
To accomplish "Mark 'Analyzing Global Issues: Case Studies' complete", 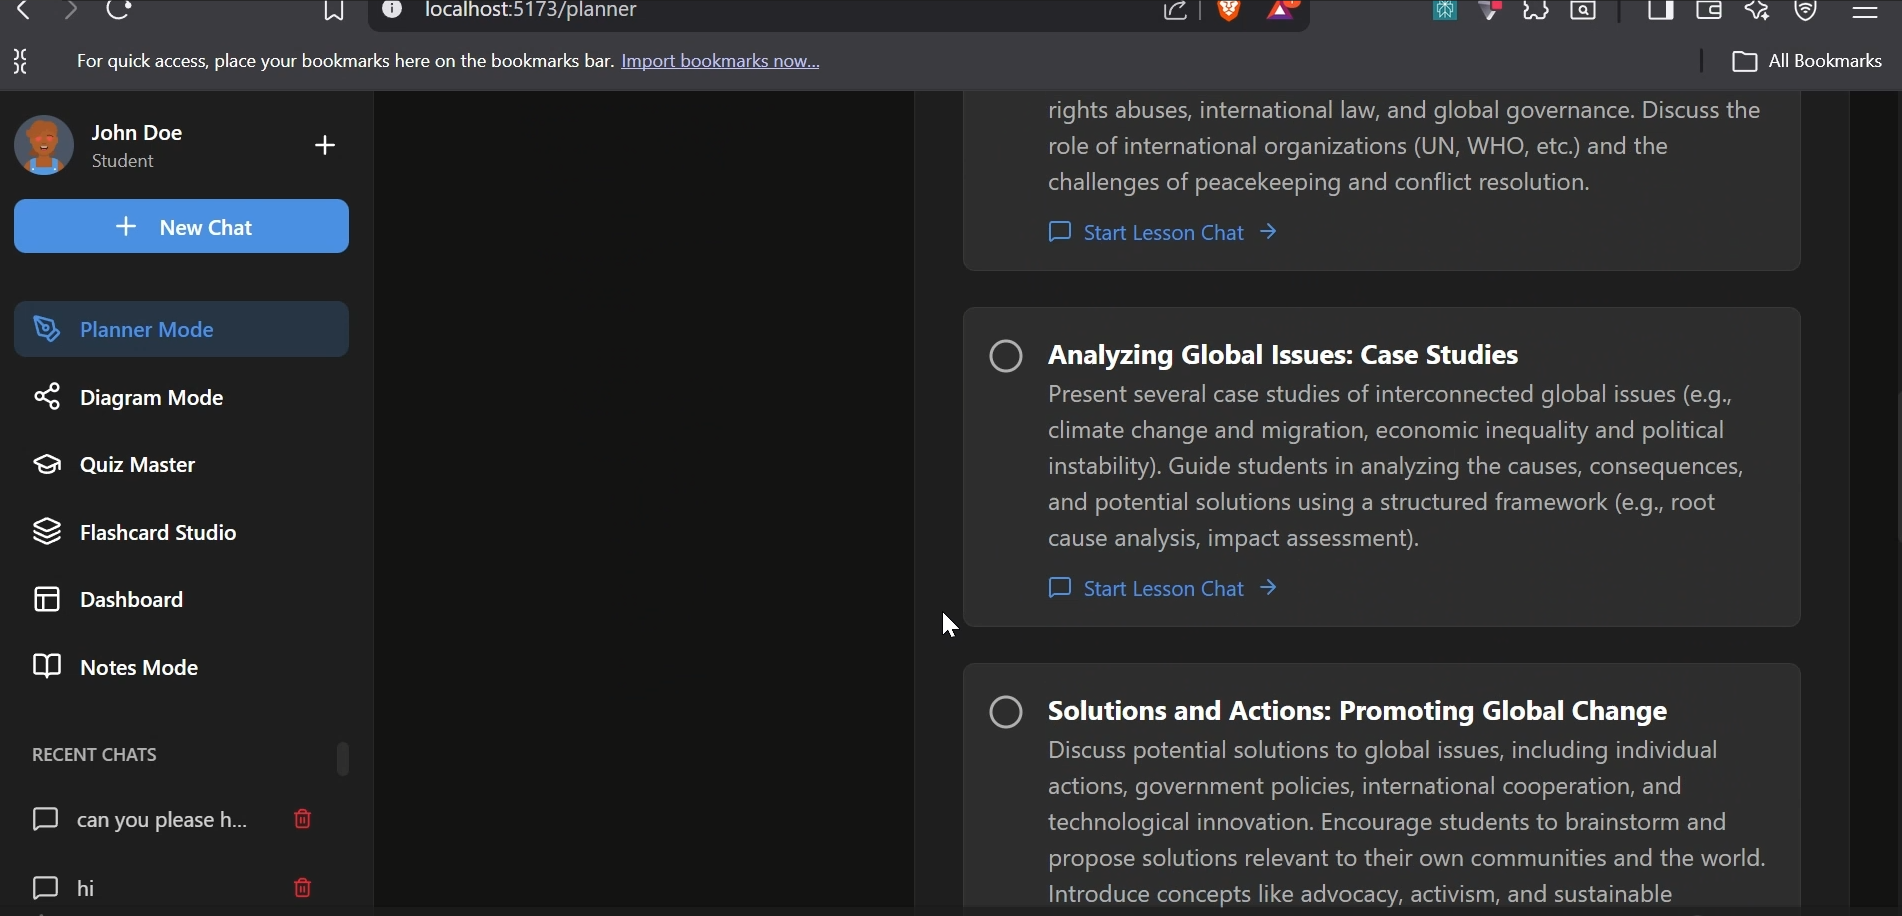I will point(1006,357).
